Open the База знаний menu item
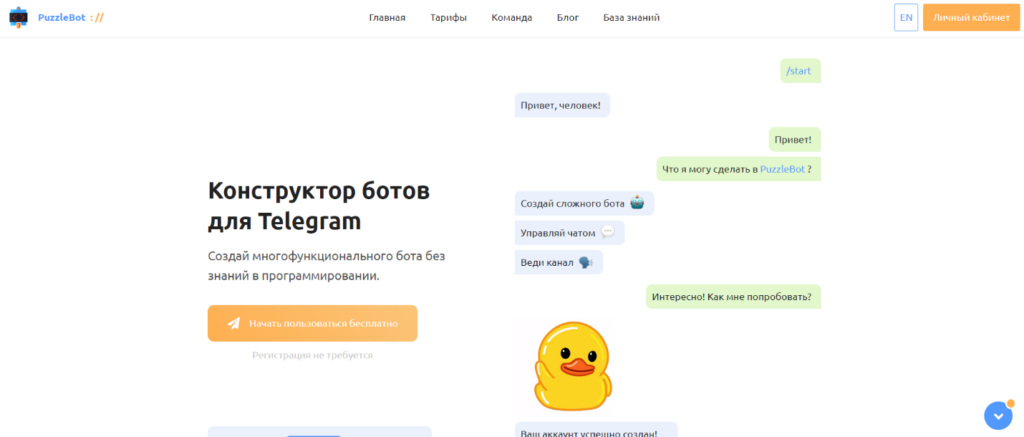The height and width of the screenshot is (437, 1024). click(x=631, y=18)
